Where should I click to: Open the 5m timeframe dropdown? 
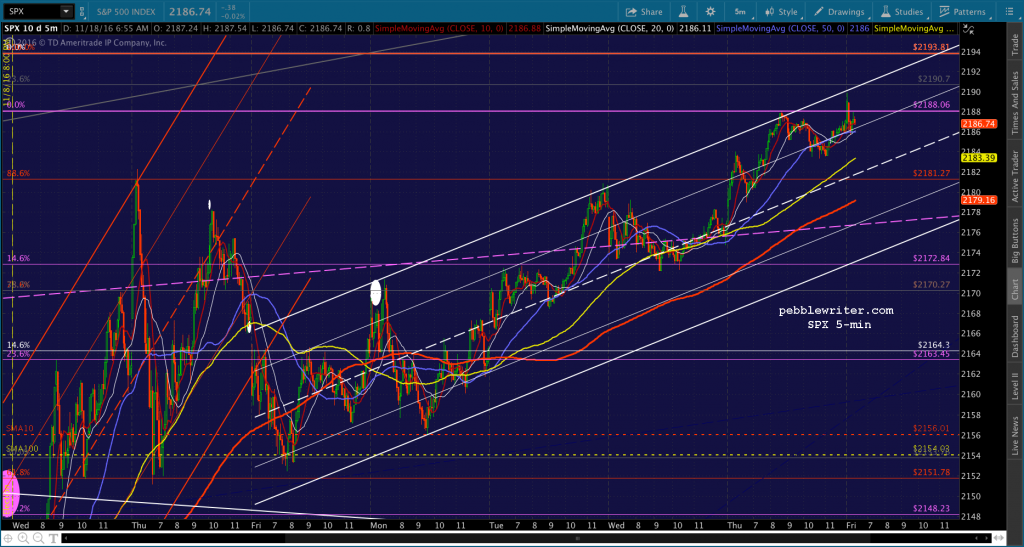click(x=740, y=12)
